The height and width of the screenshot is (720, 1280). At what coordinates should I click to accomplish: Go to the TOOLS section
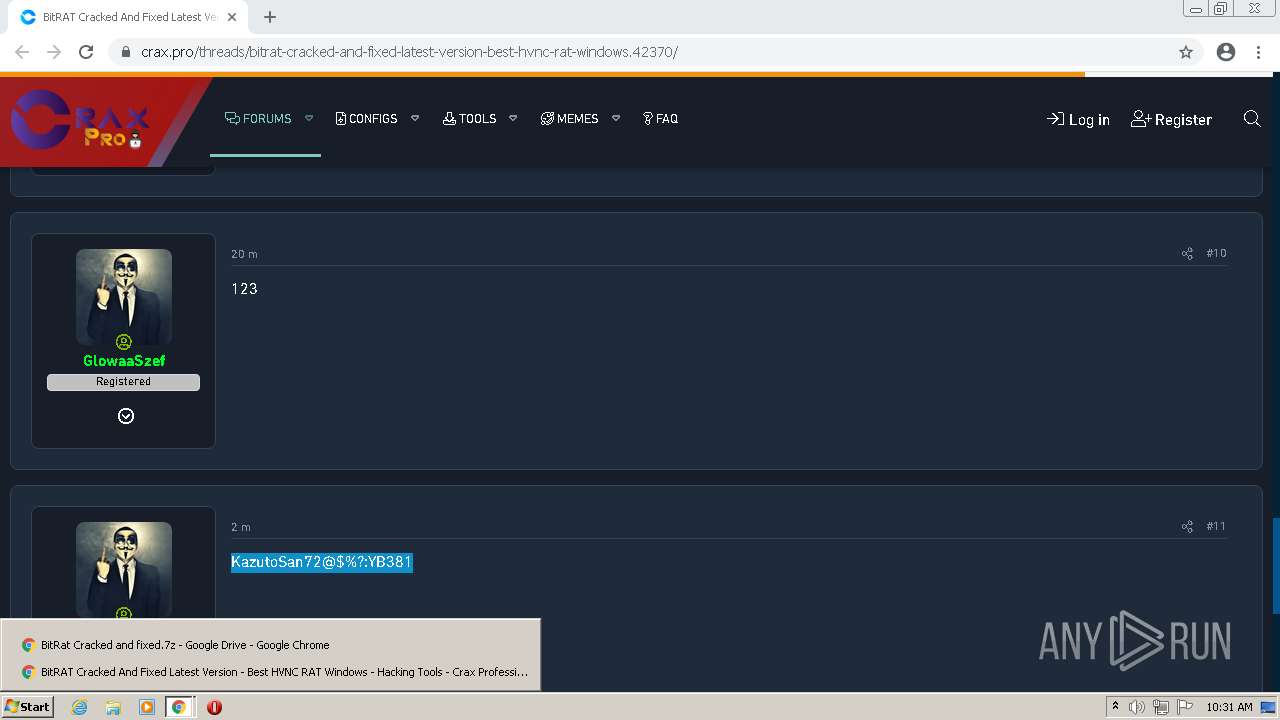[469, 118]
